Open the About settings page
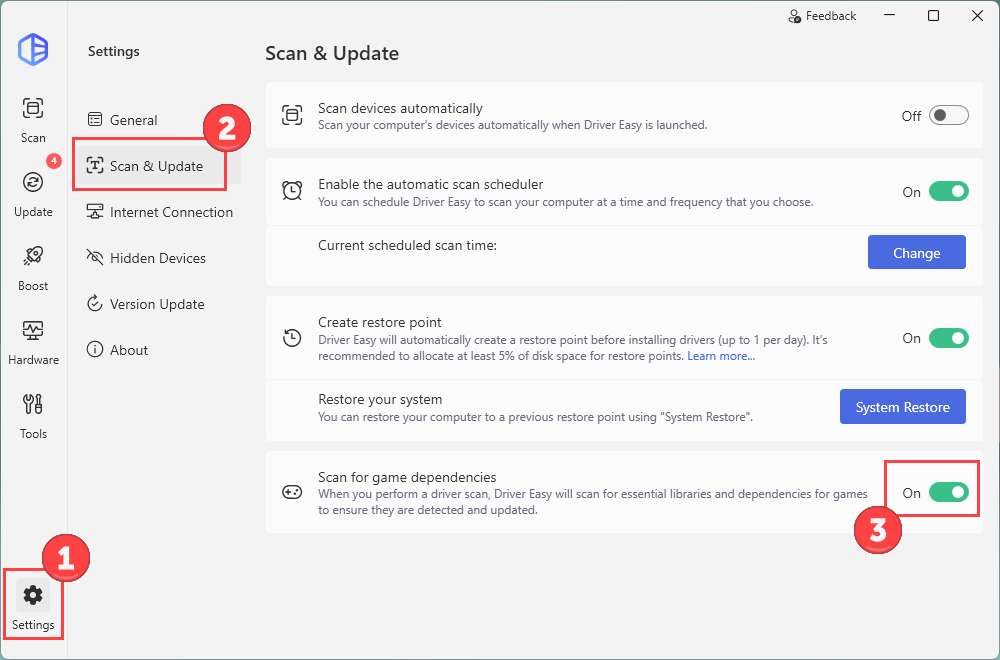 click(x=128, y=350)
